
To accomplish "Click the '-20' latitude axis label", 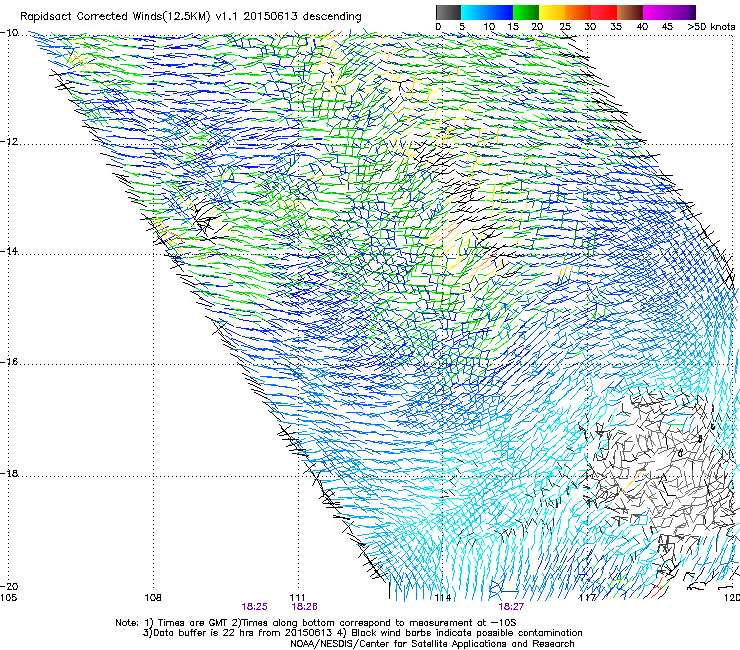I will 9,586.
